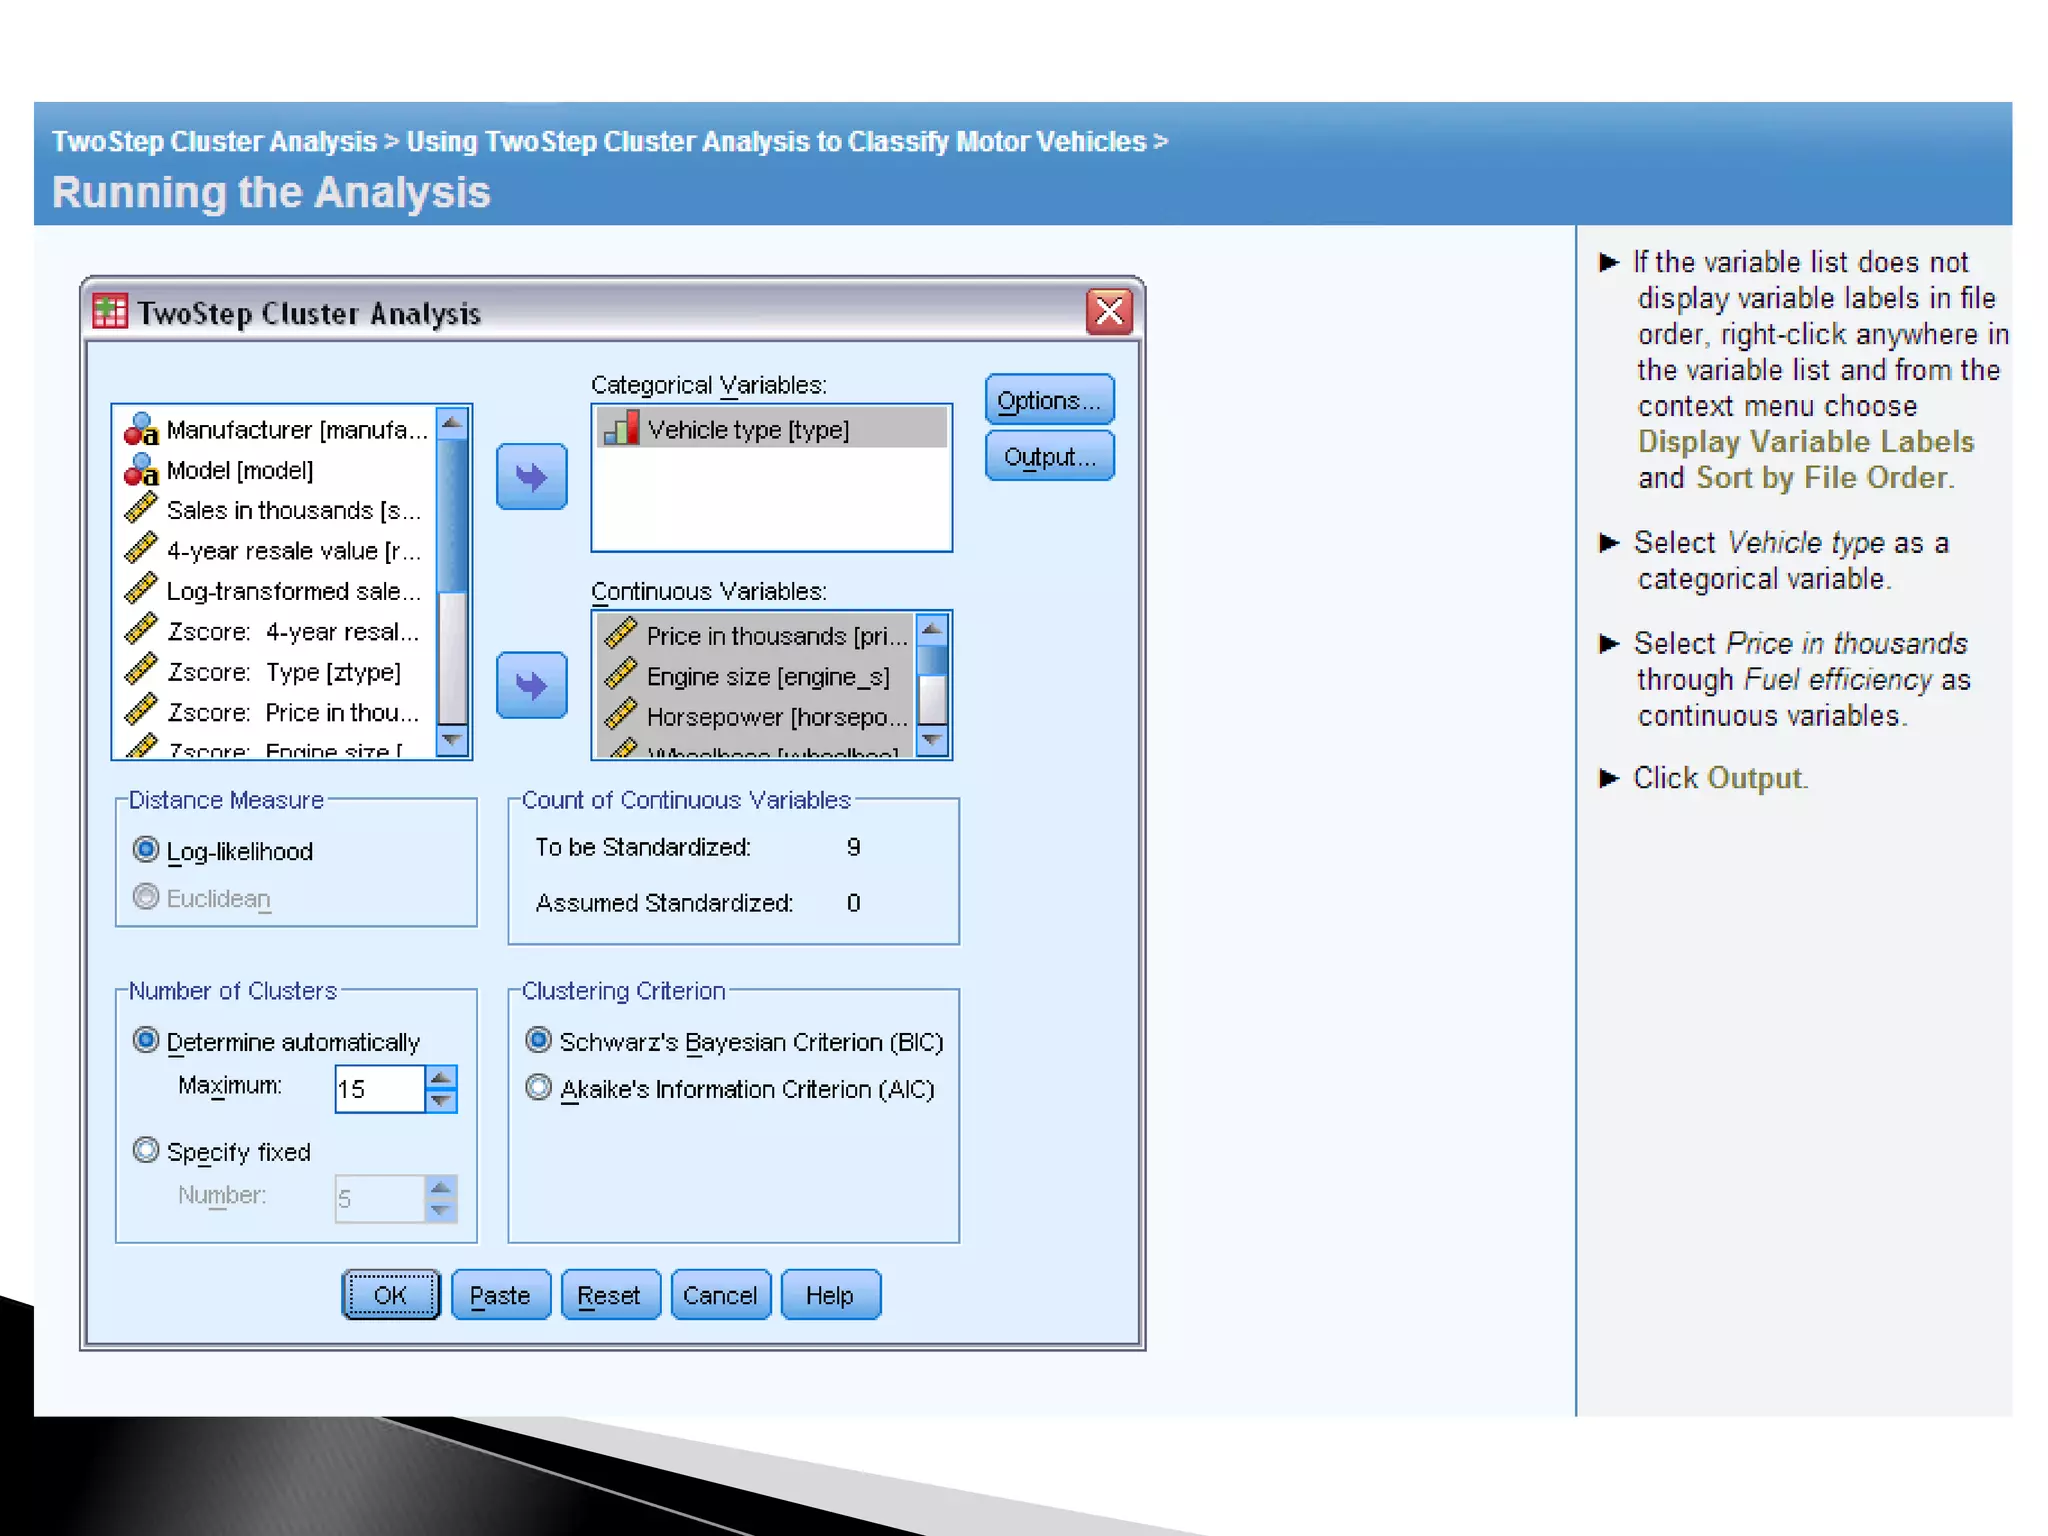This screenshot has width=2048, height=1536.
Task: Click bar chart icon for Vehicle type
Action: click(x=621, y=429)
